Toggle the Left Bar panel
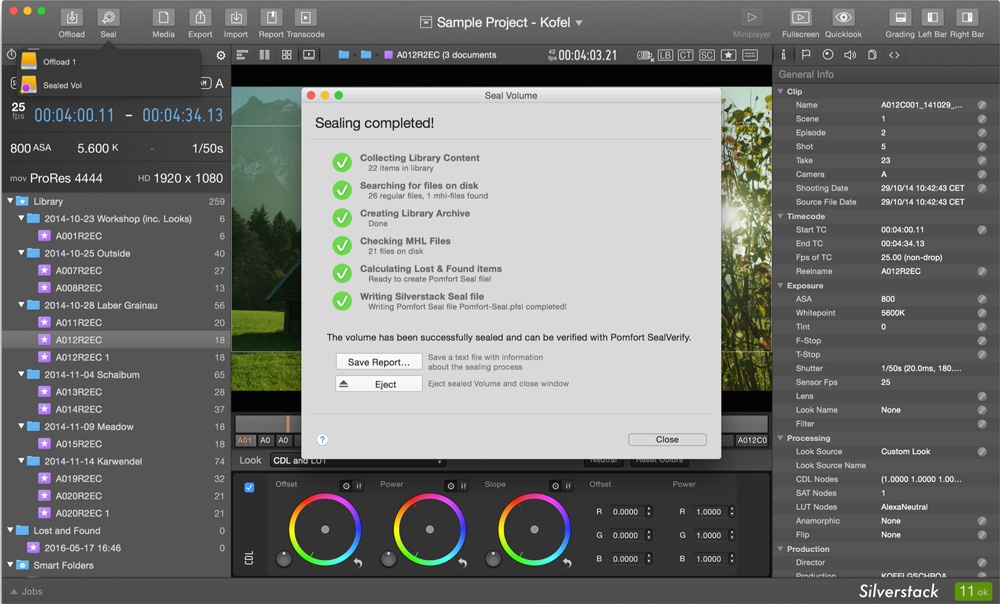The image size is (1000, 604). pyautogui.click(x=932, y=23)
